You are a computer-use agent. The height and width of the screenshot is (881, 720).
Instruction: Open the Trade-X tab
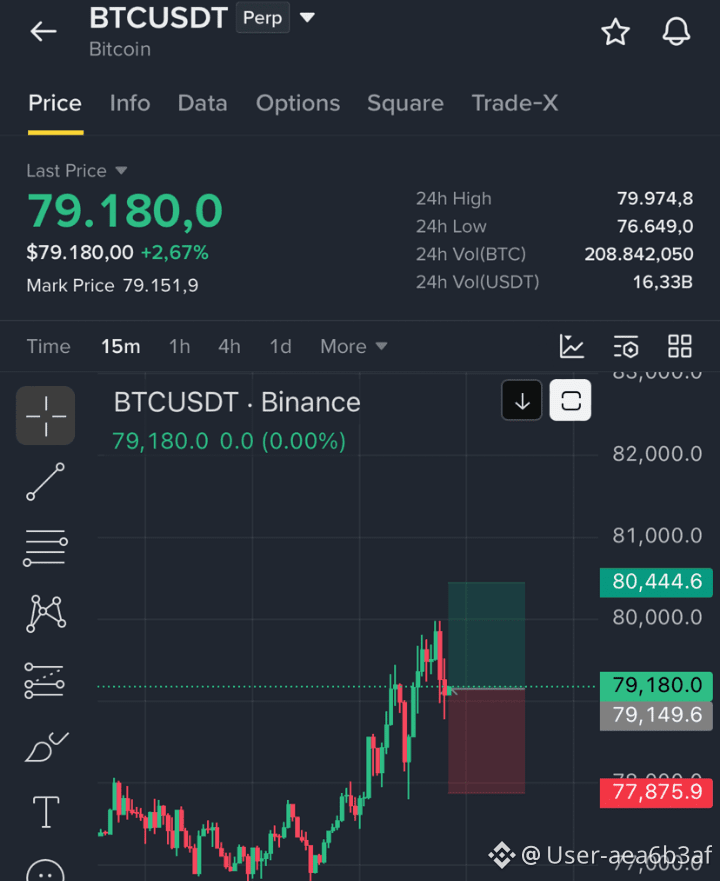coord(515,103)
